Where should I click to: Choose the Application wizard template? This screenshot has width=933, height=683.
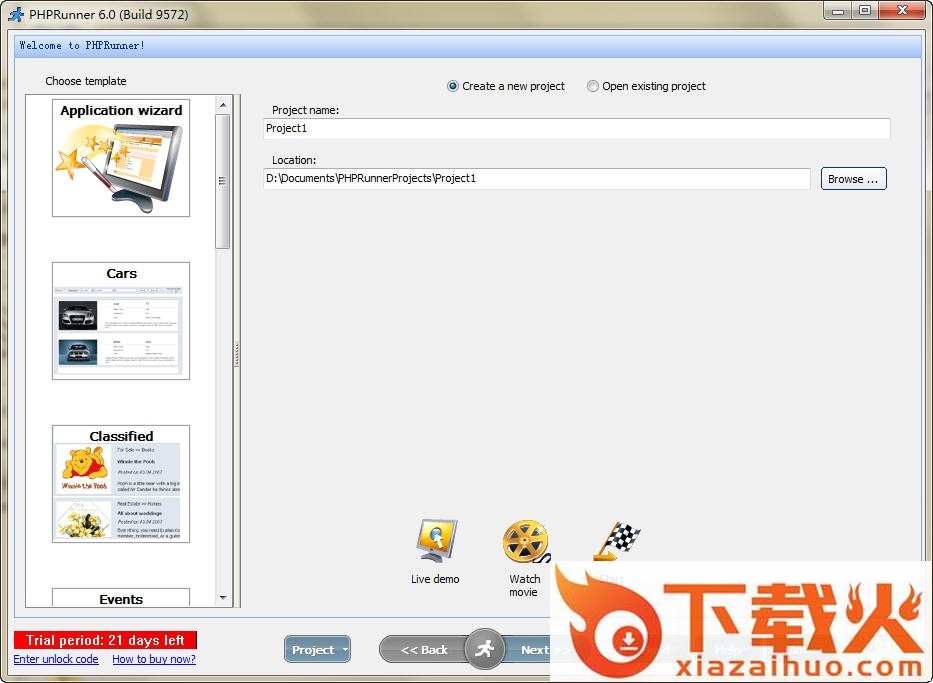click(x=121, y=158)
